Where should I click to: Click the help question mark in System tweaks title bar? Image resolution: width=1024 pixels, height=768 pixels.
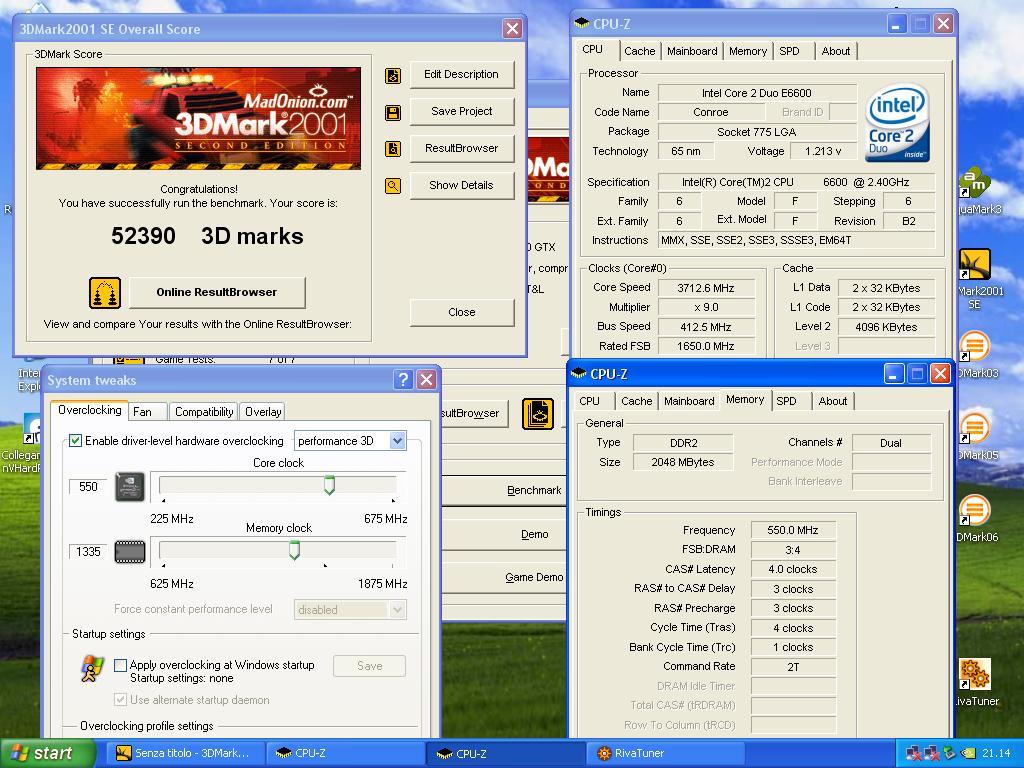tap(403, 379)
